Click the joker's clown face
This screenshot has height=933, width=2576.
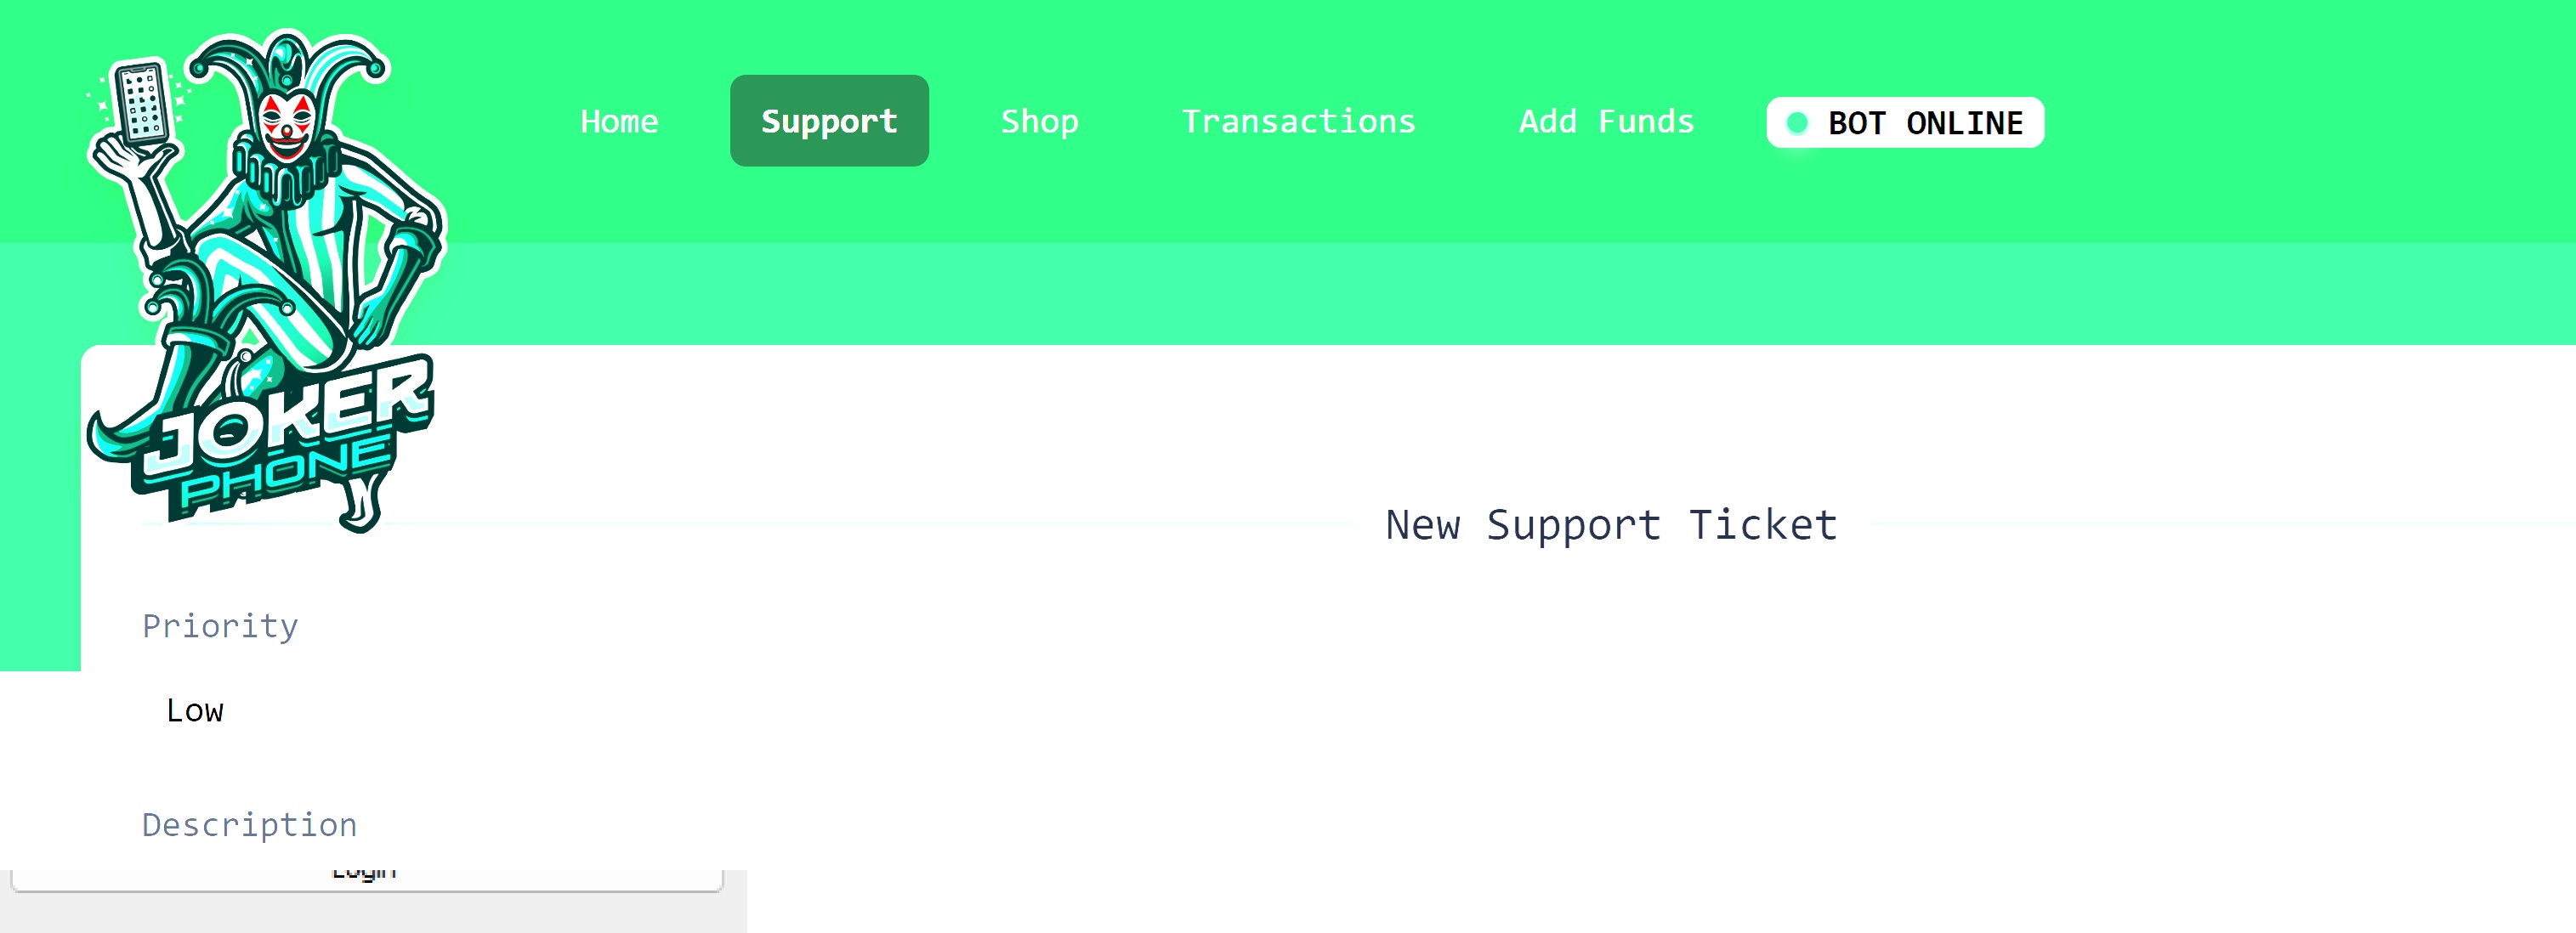pos(287,124)
